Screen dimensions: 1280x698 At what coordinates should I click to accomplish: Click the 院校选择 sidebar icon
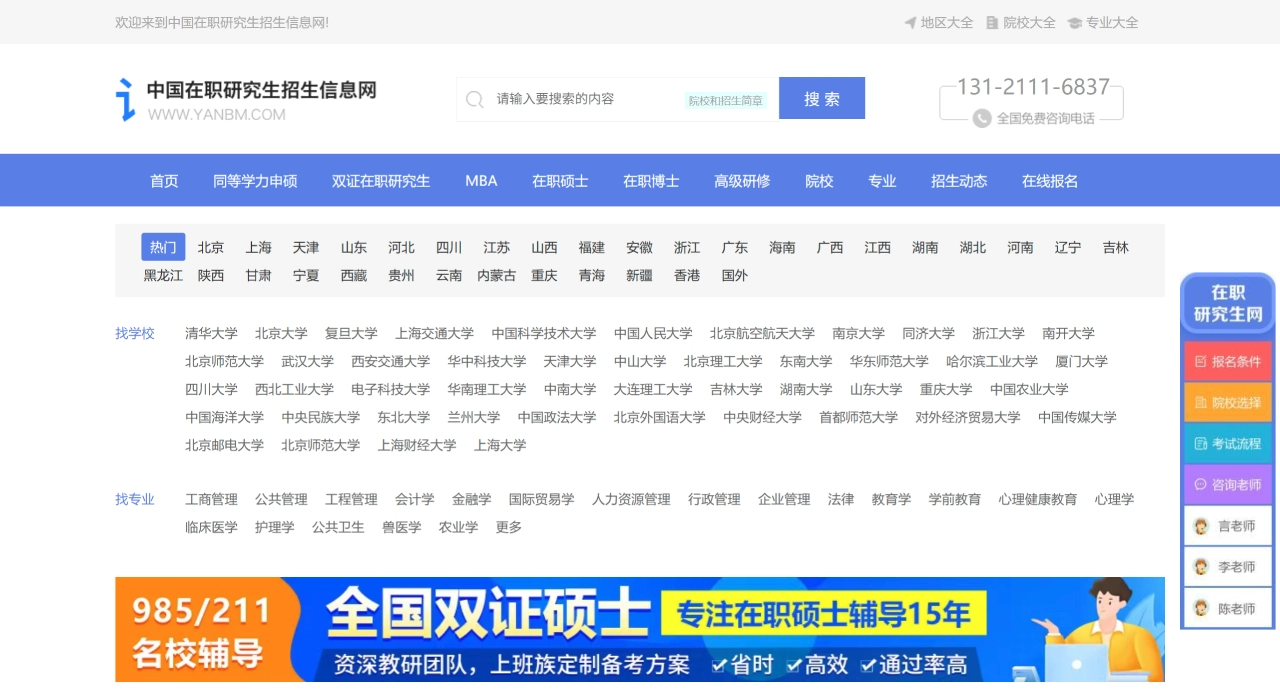(x=1201, y=402)
